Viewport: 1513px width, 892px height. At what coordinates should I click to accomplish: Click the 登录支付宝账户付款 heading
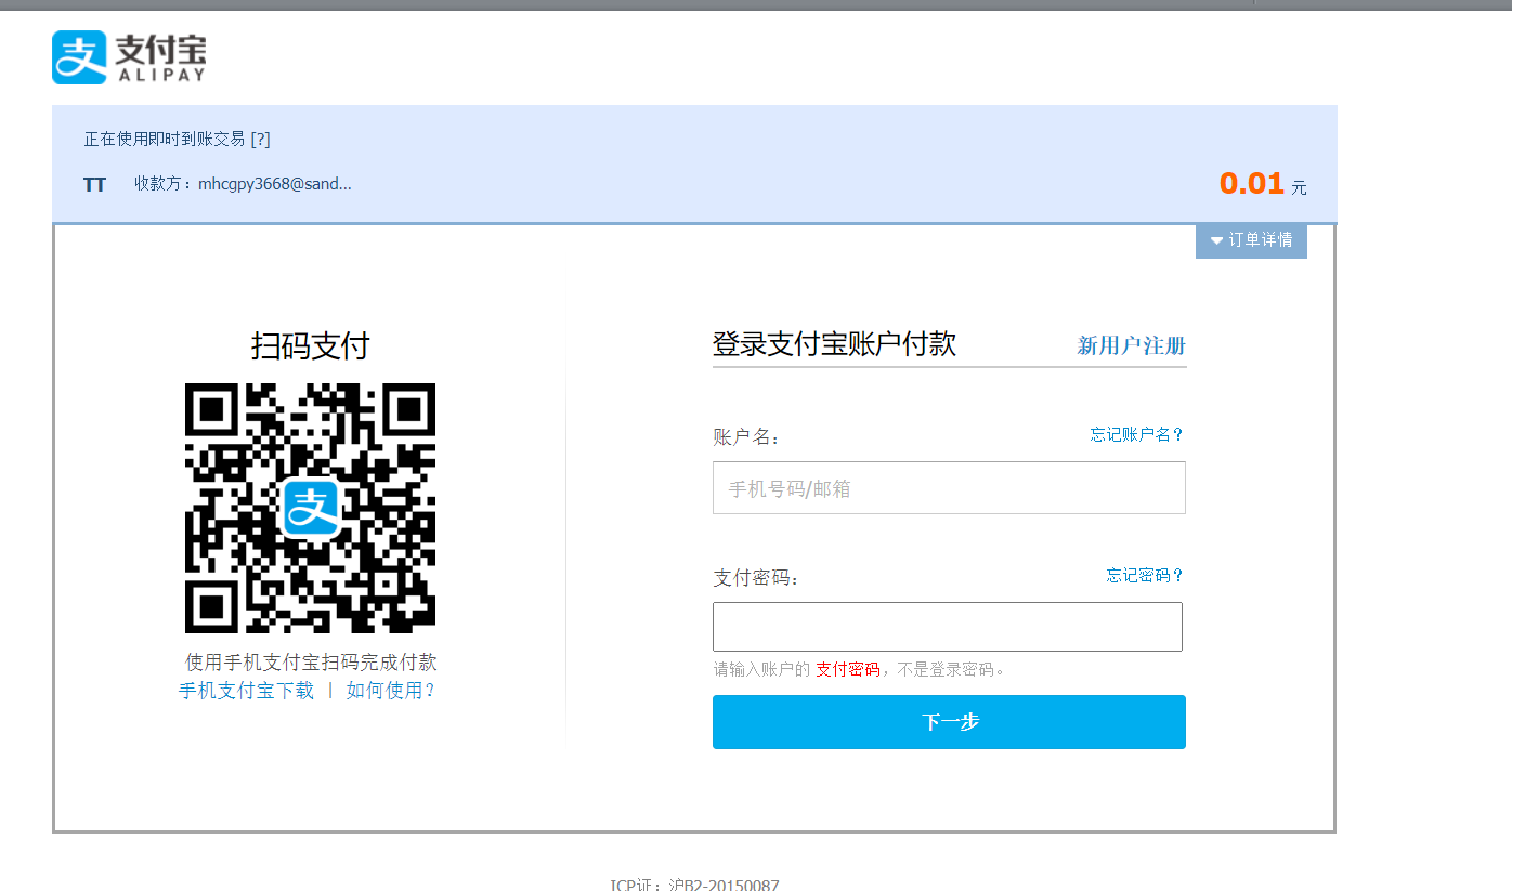click(834, 344)
